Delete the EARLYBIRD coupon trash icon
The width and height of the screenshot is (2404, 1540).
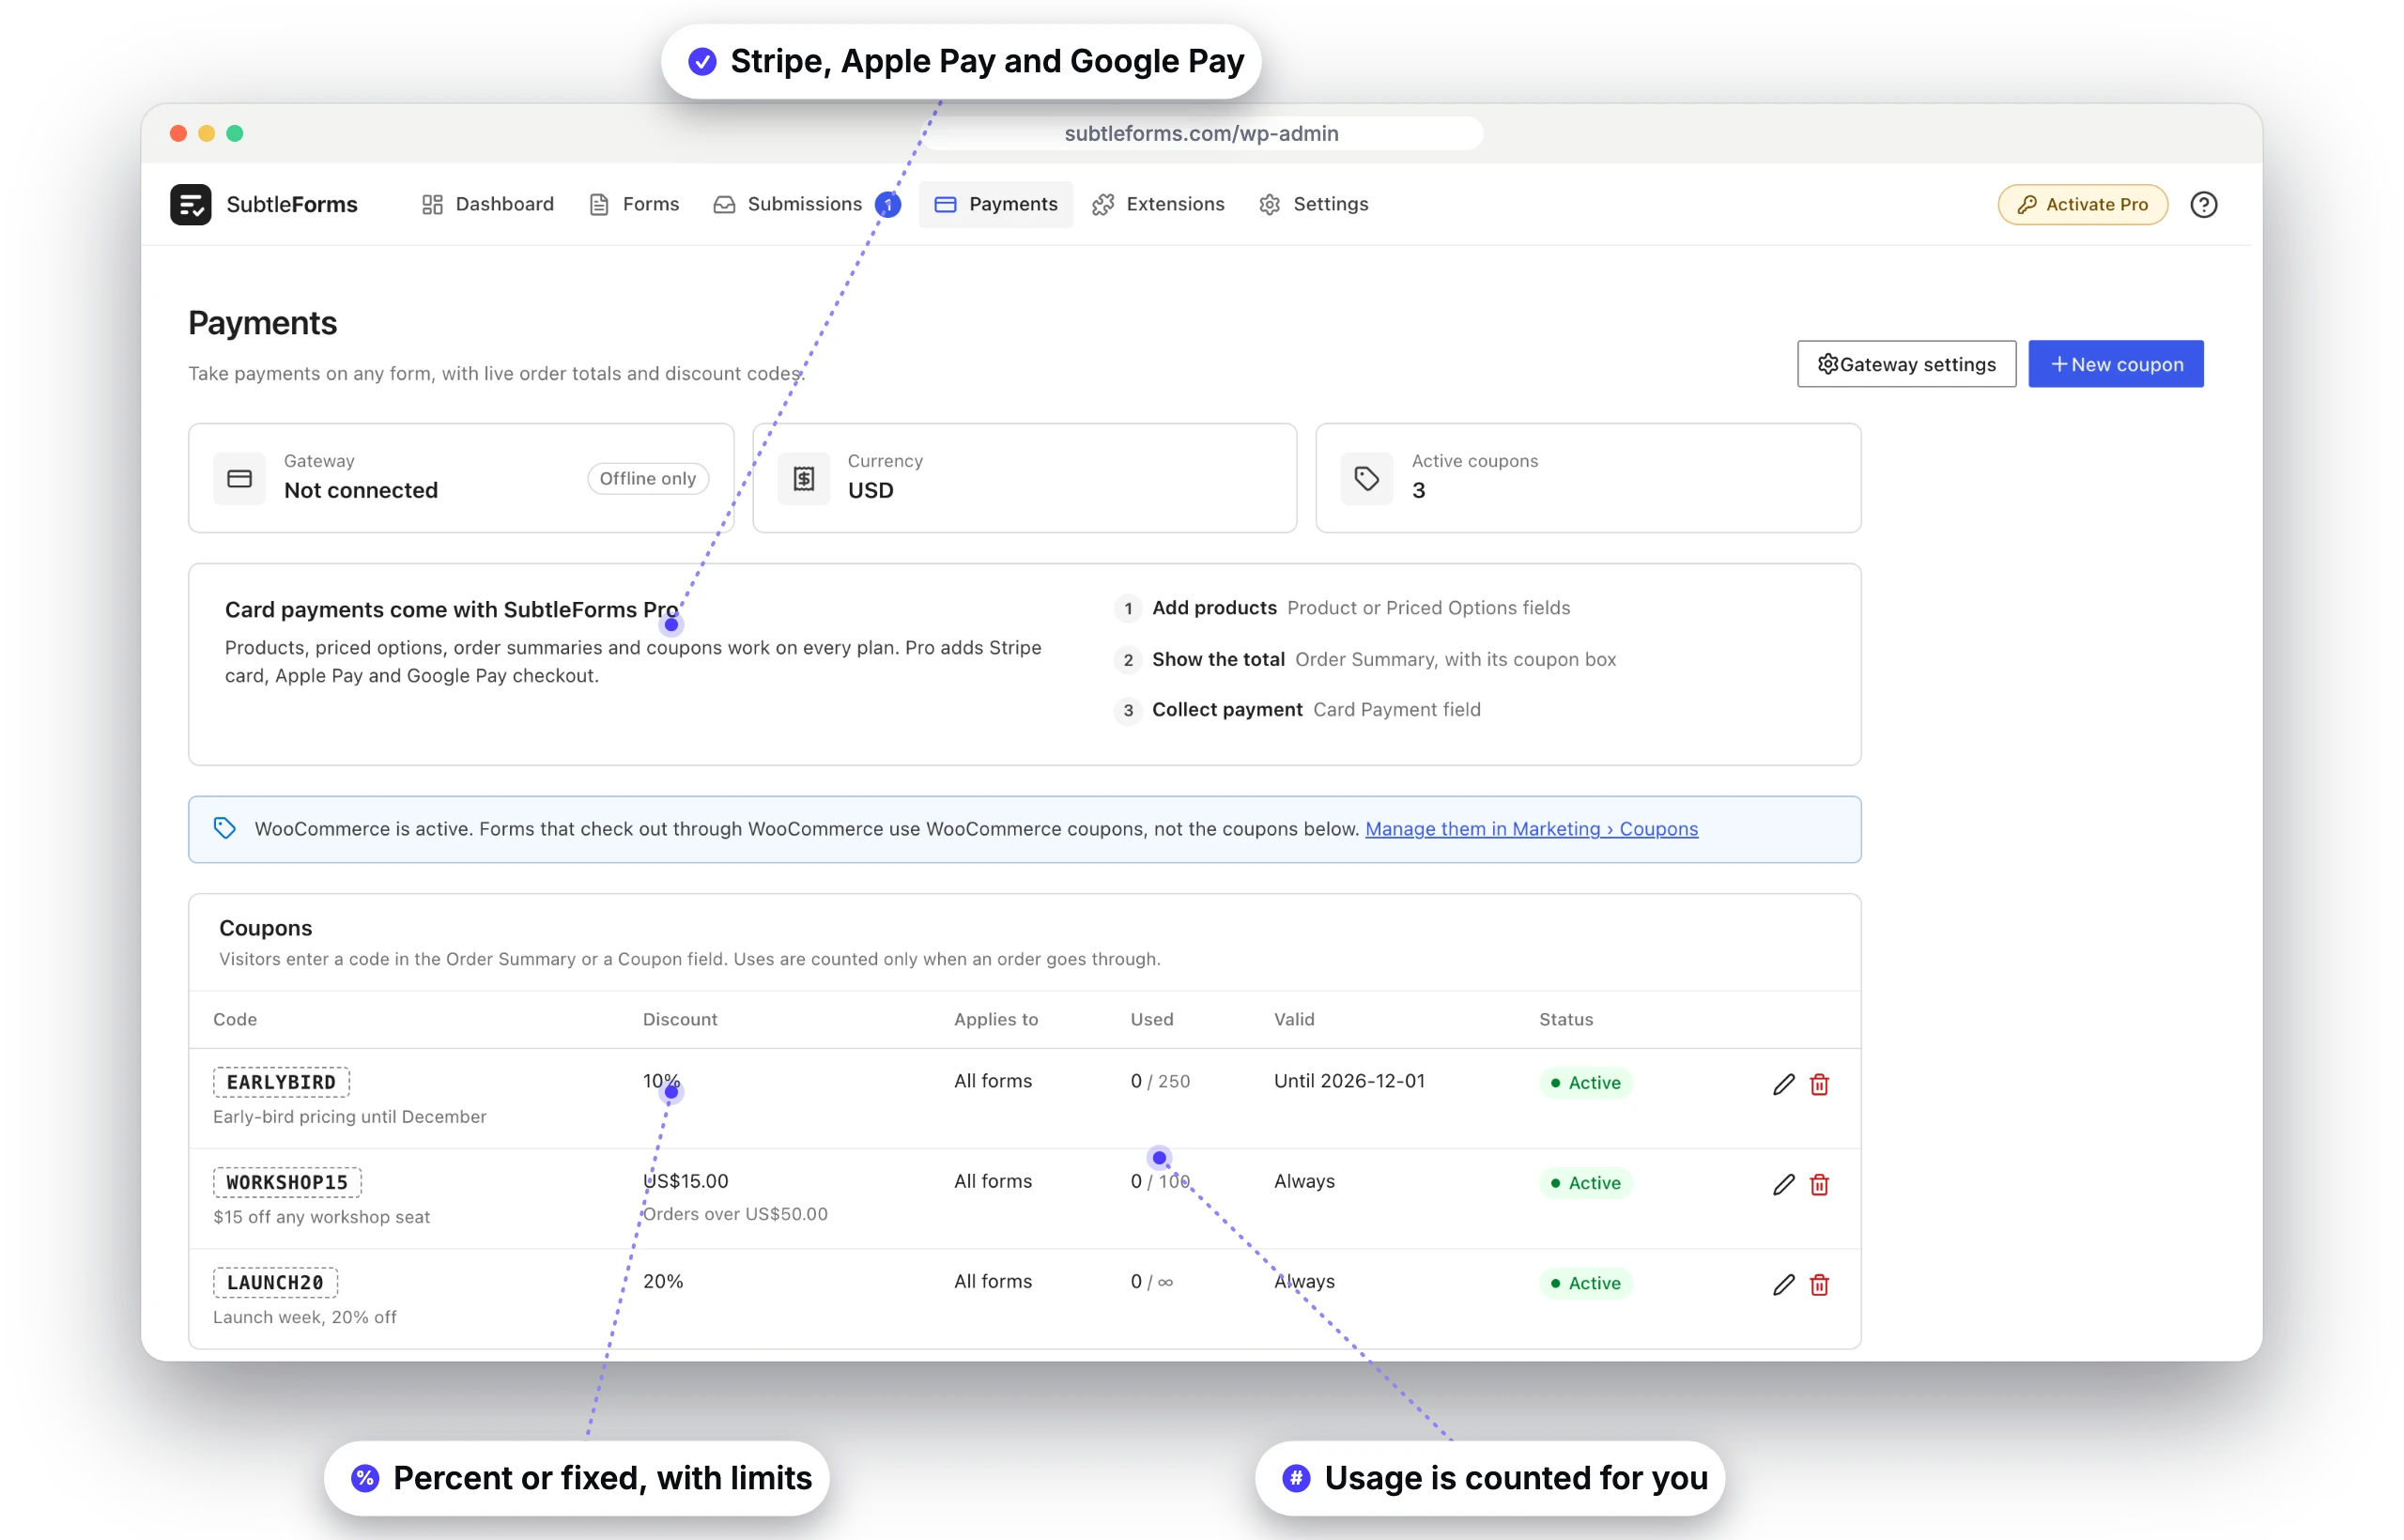(x=1819, y=1084)
